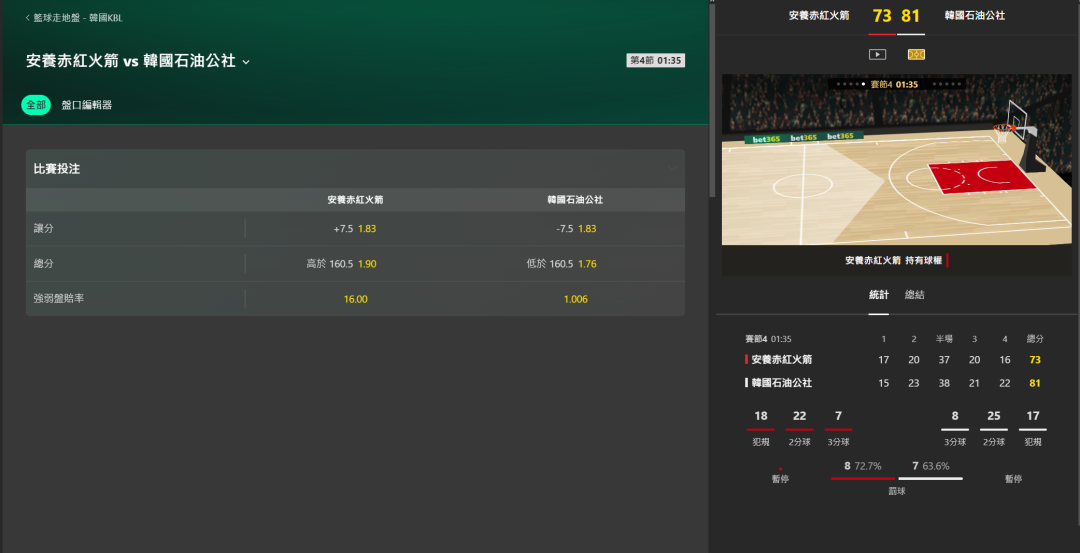
Task: Click 韓國石油公社 name in header scoreboard
Action: (x=975, y=15)
